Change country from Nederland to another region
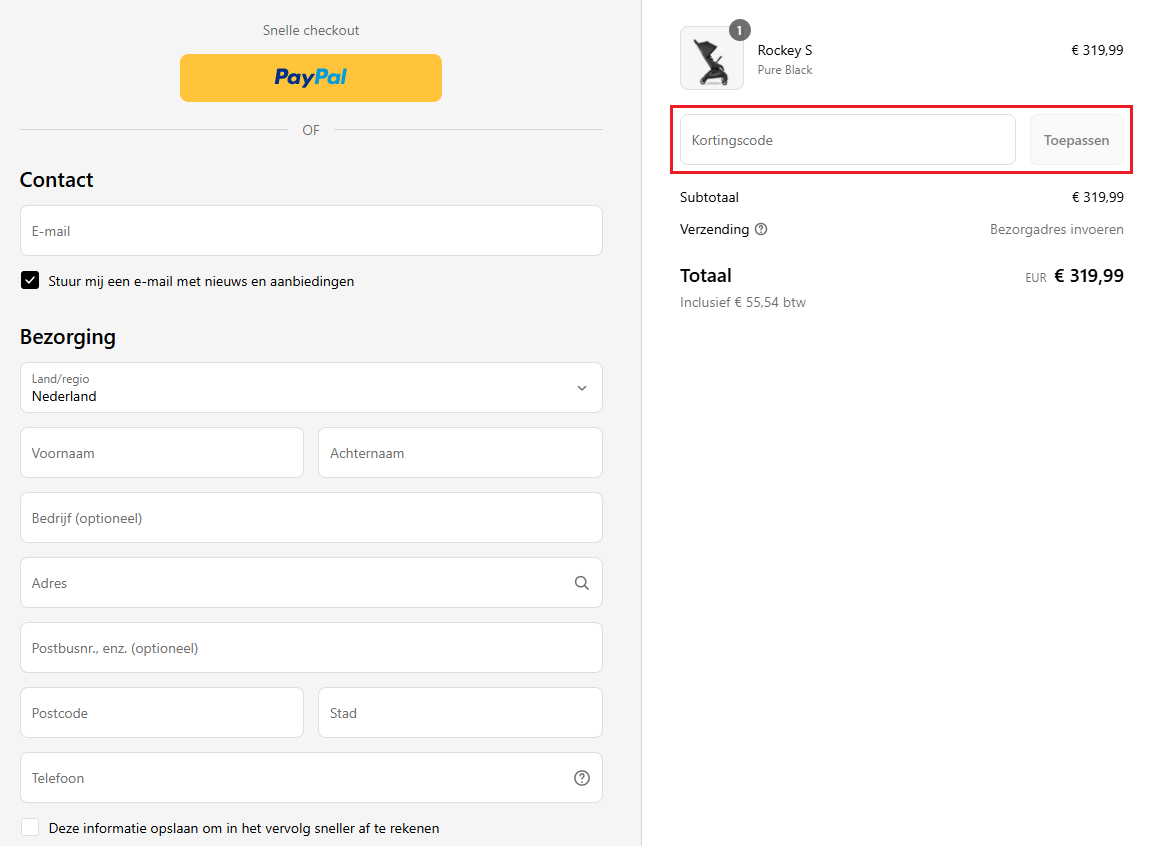Viewport: 1151px width, 846px height. [310, 387]
